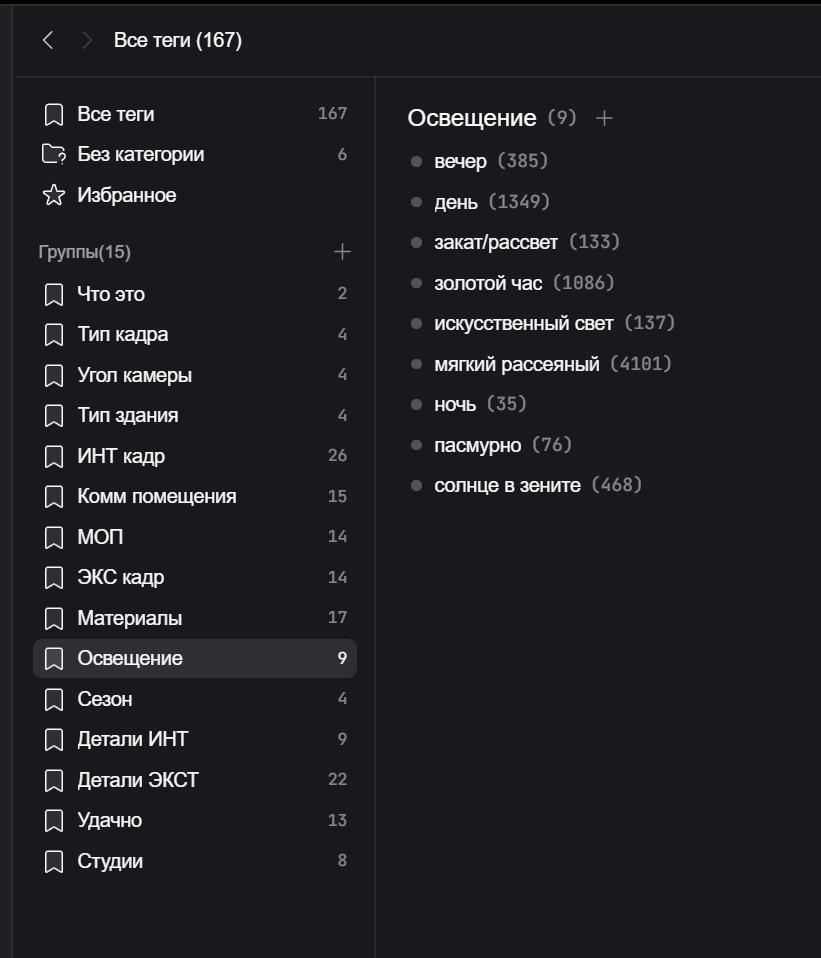Click the bookmark icon beside Студии
Viewport: 821px width, 958px height.
tap(54, 861)
